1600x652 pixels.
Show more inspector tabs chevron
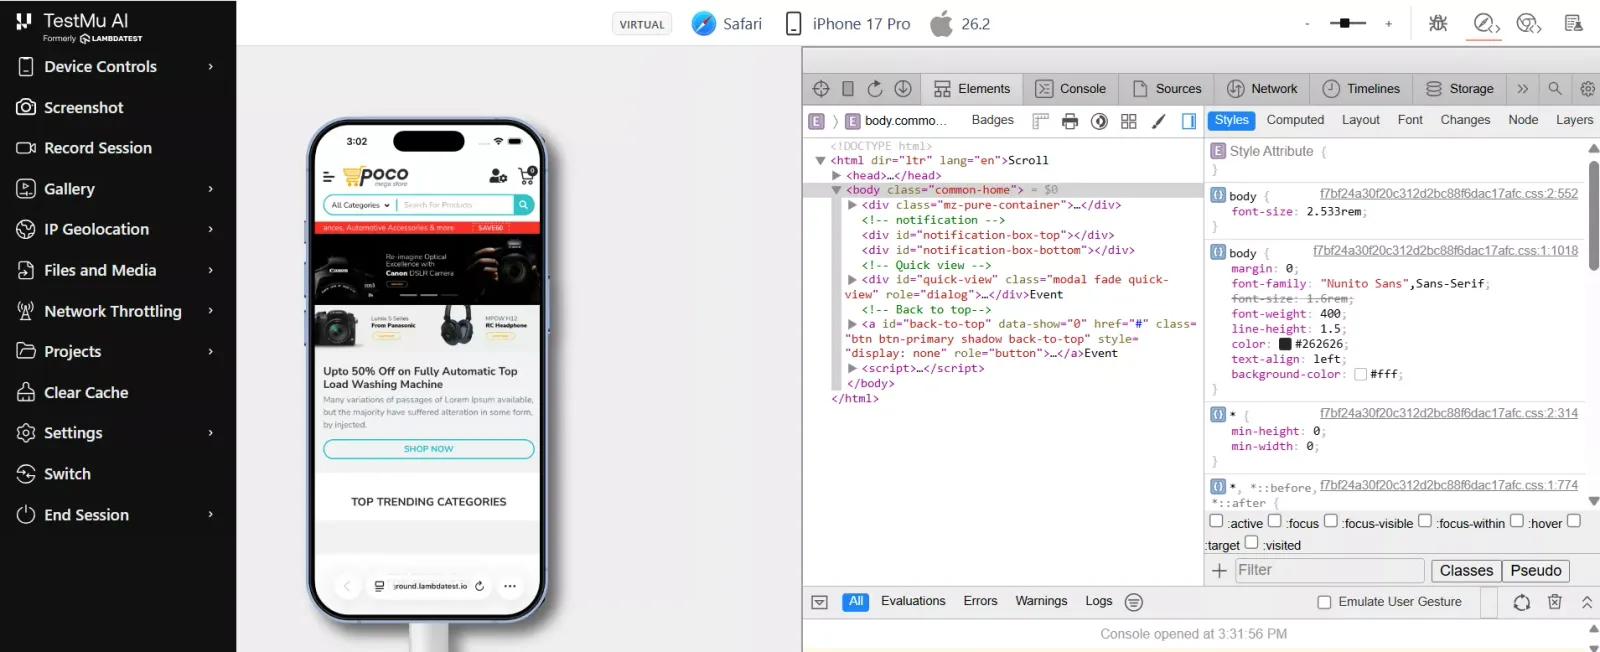pyautogui.click(x=1523, y=89)
